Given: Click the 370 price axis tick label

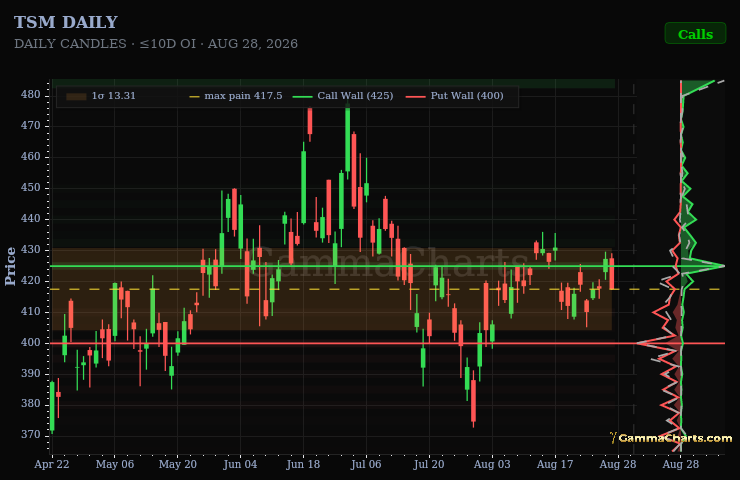Looking at the screenshot, I should click(x=31, y=435).
